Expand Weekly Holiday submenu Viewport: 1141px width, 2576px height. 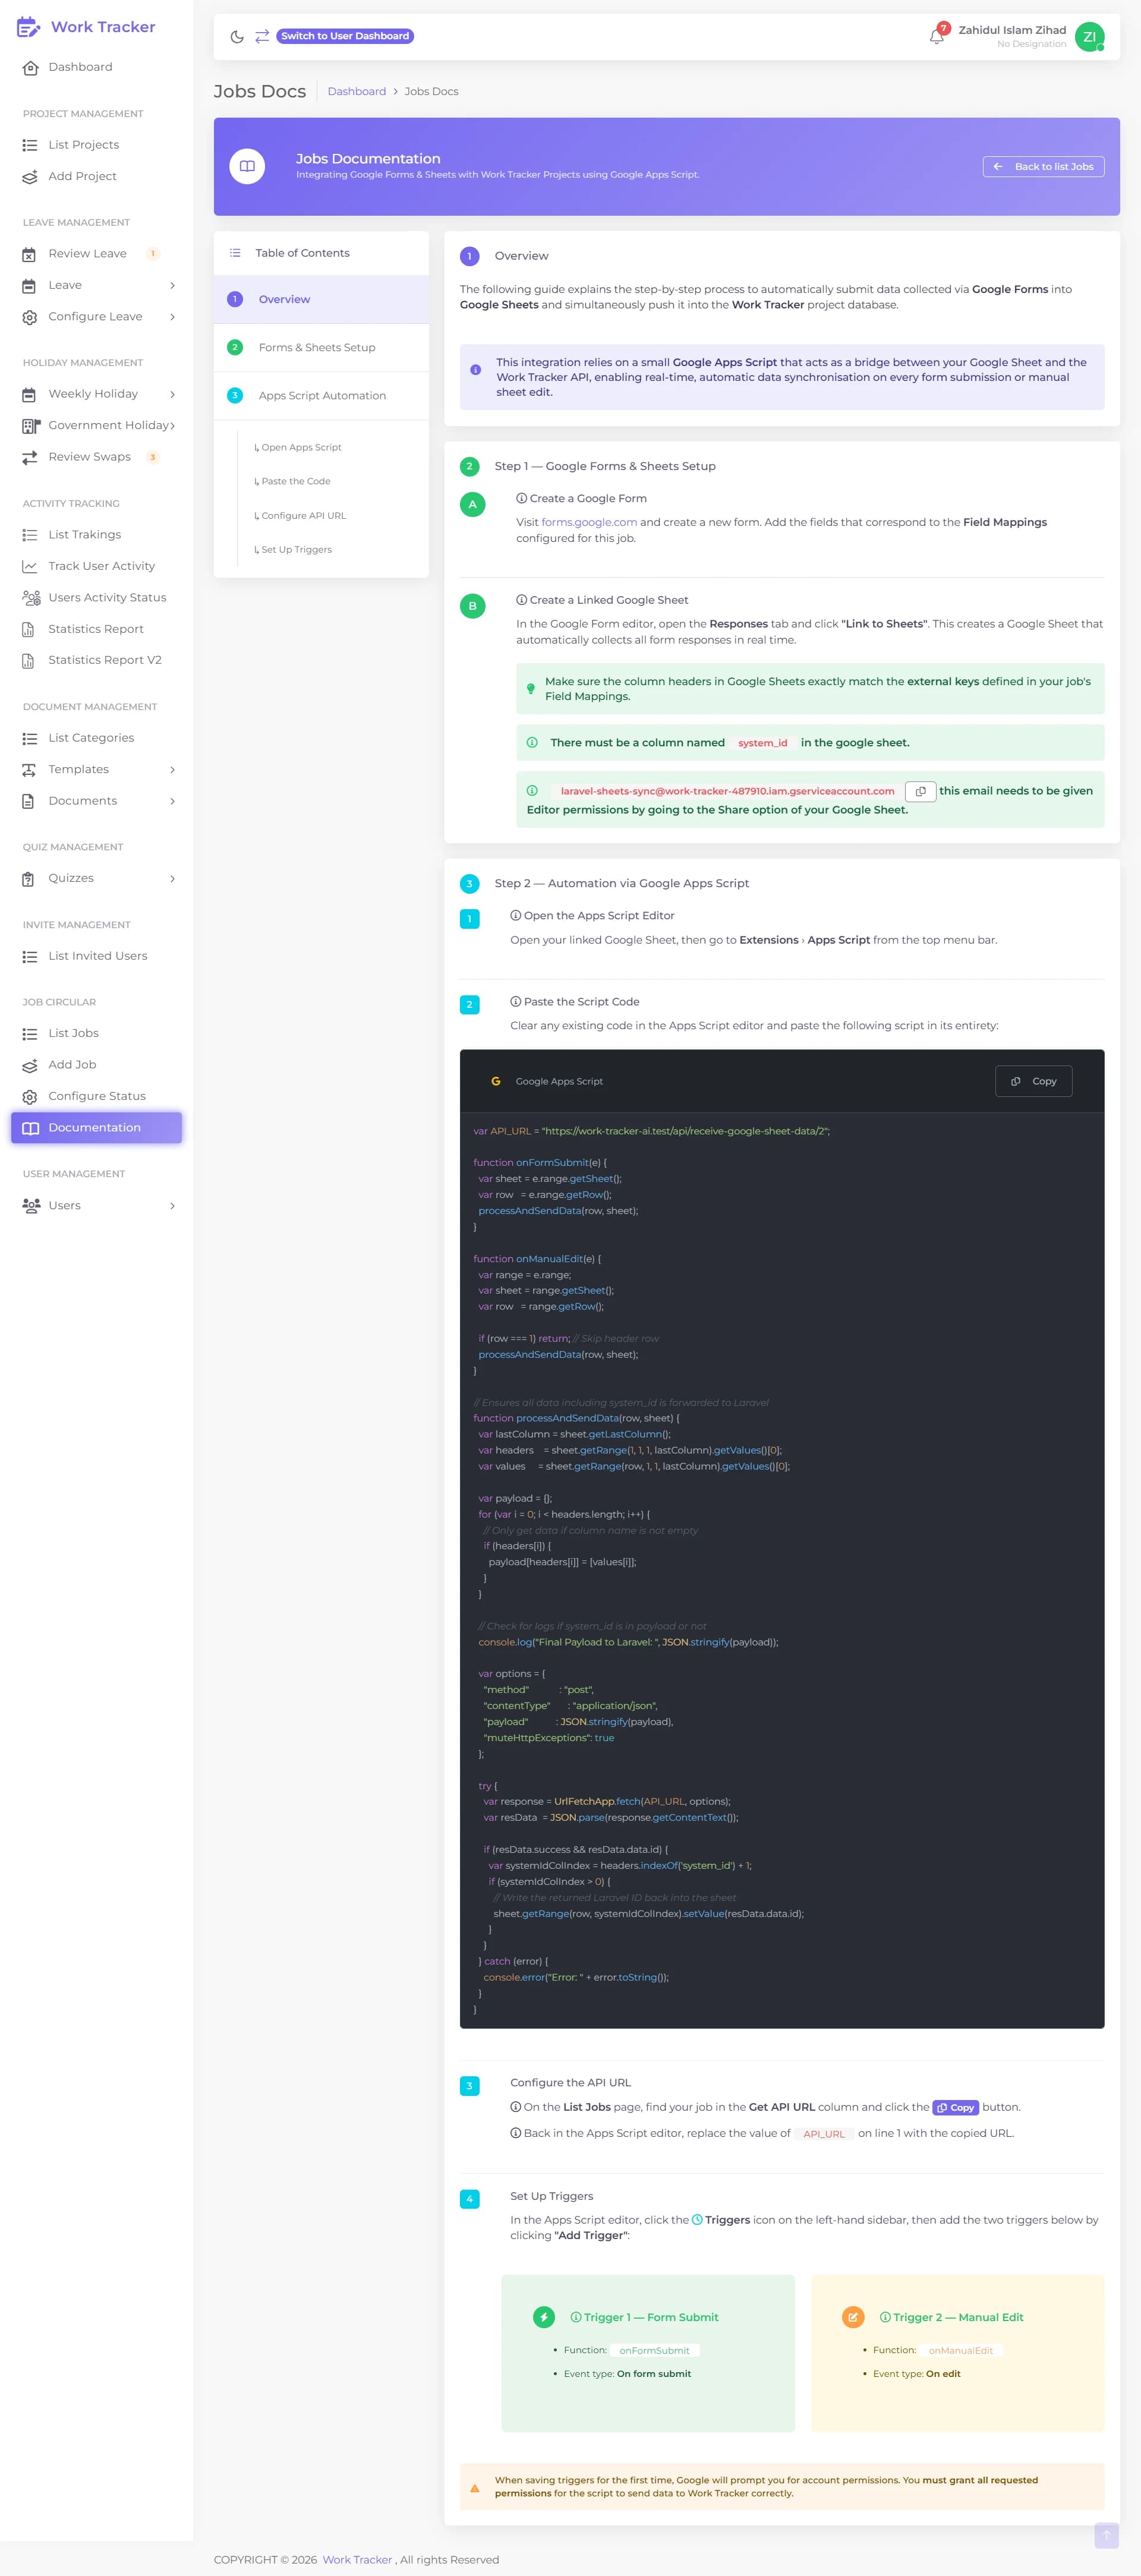pos(172,394)
